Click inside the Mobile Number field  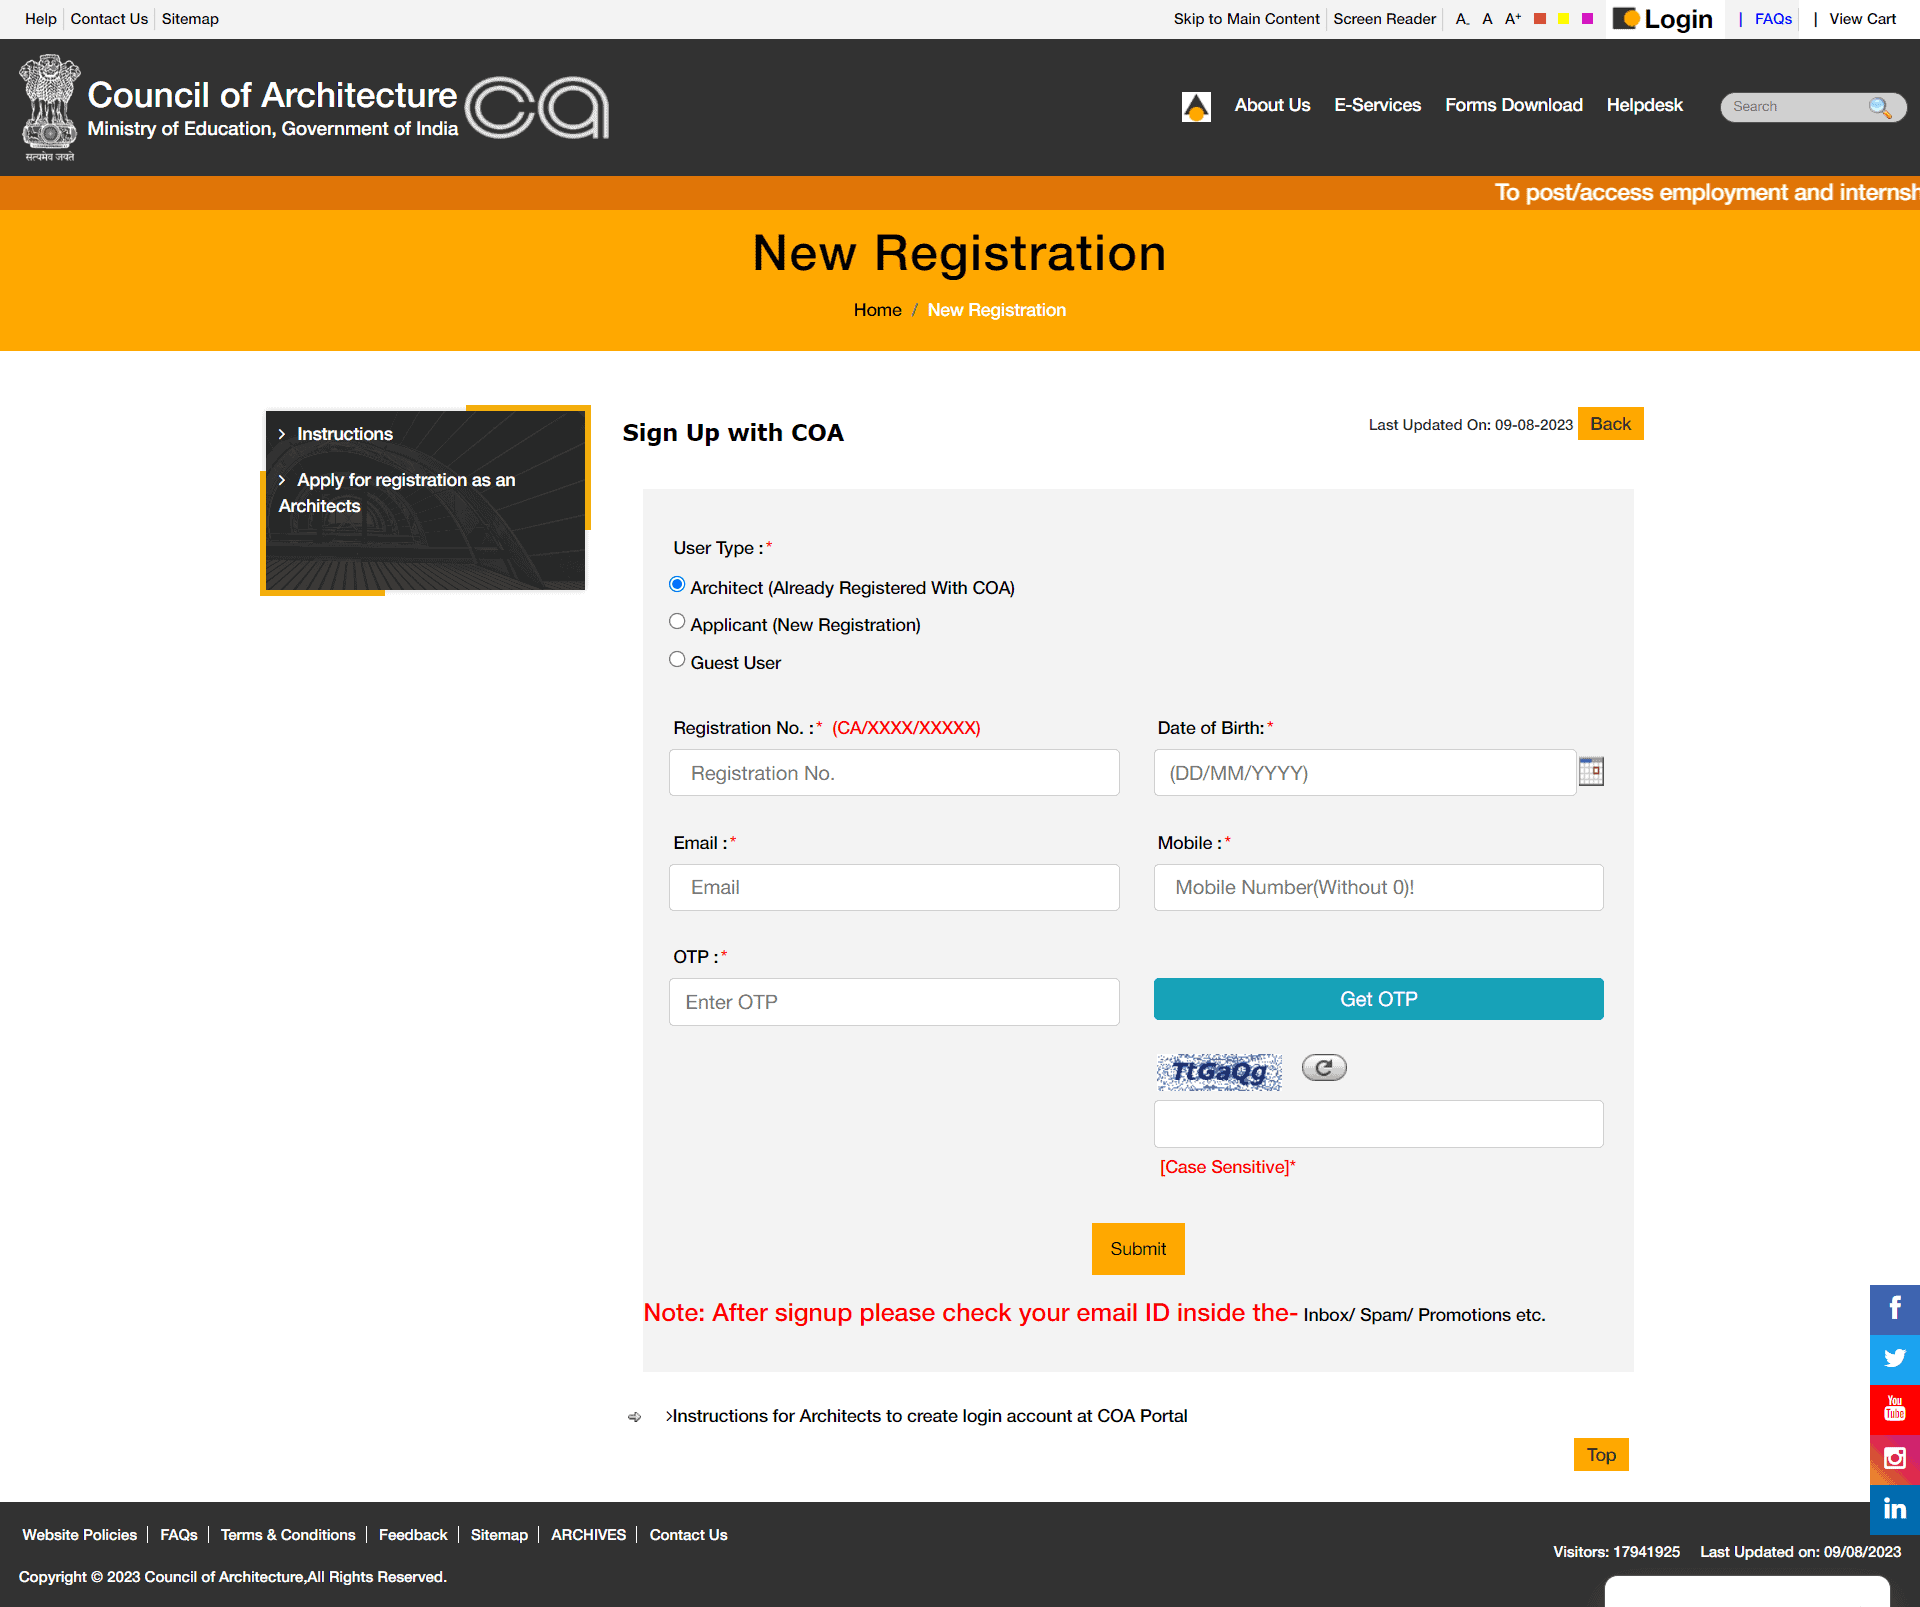1377,887
